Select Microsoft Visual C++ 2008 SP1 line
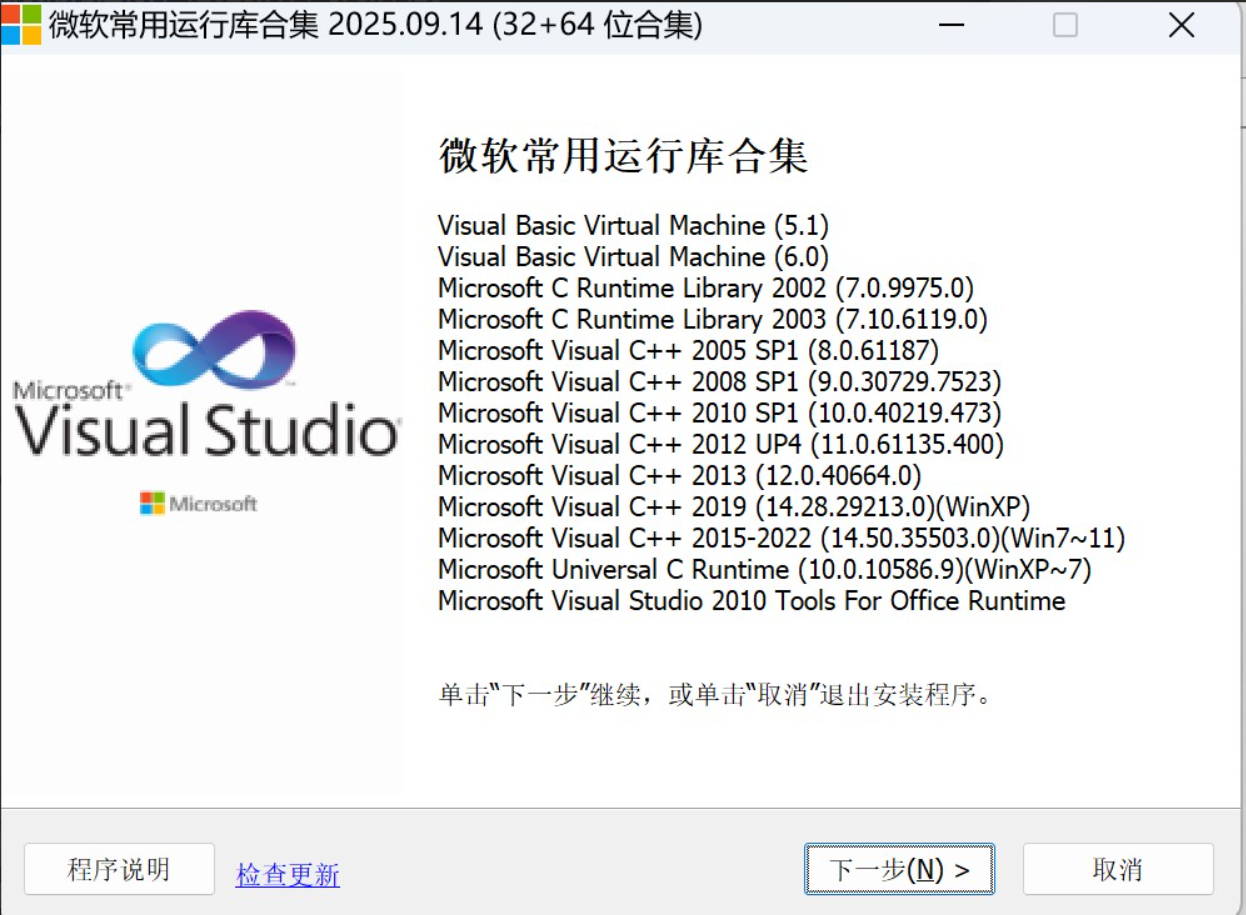The image size is (1246, 915). pos(720,382)
